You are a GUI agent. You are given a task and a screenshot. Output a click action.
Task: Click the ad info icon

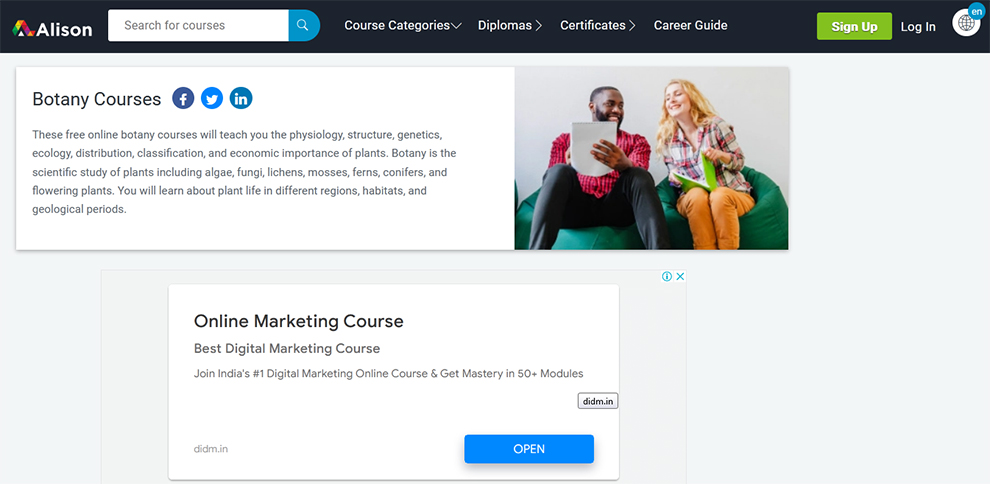[x=667, y=276]
